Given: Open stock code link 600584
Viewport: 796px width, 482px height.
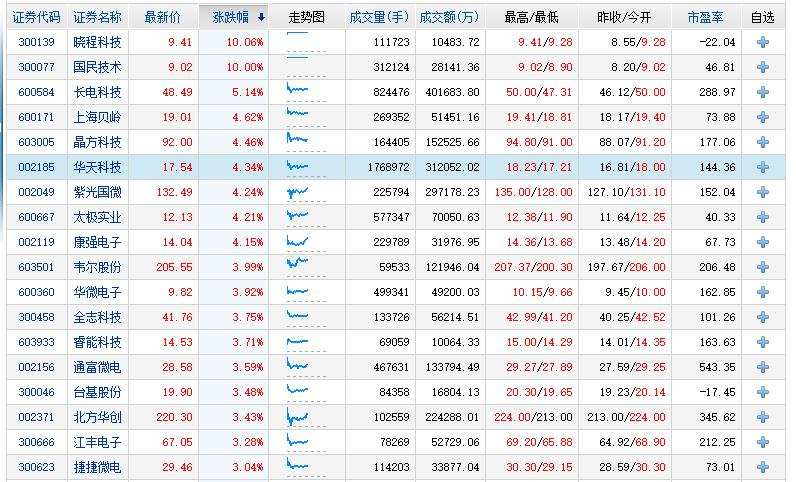Looking at the screenshot, I should [37, 92].
